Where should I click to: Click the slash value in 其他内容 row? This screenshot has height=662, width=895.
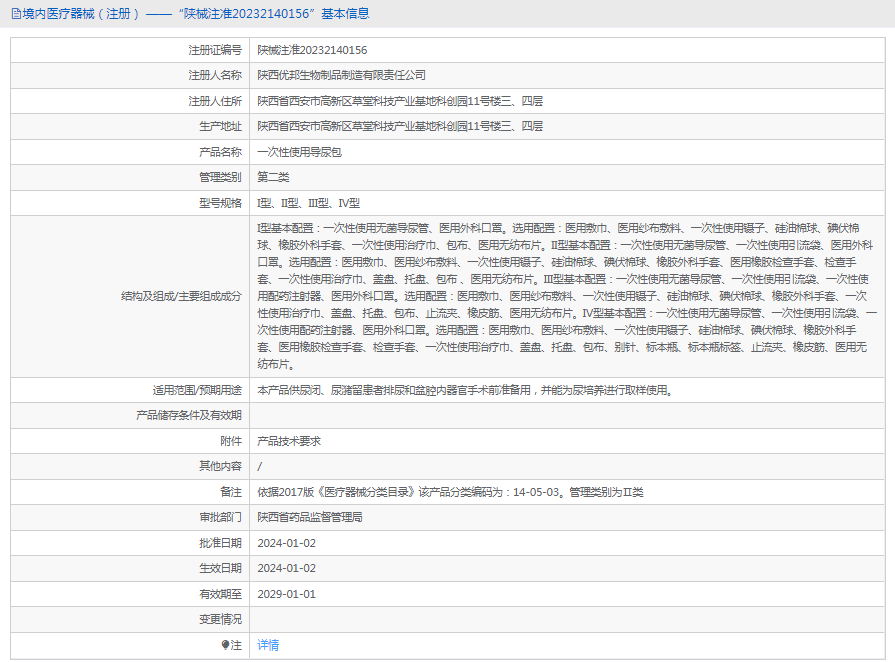260,466
